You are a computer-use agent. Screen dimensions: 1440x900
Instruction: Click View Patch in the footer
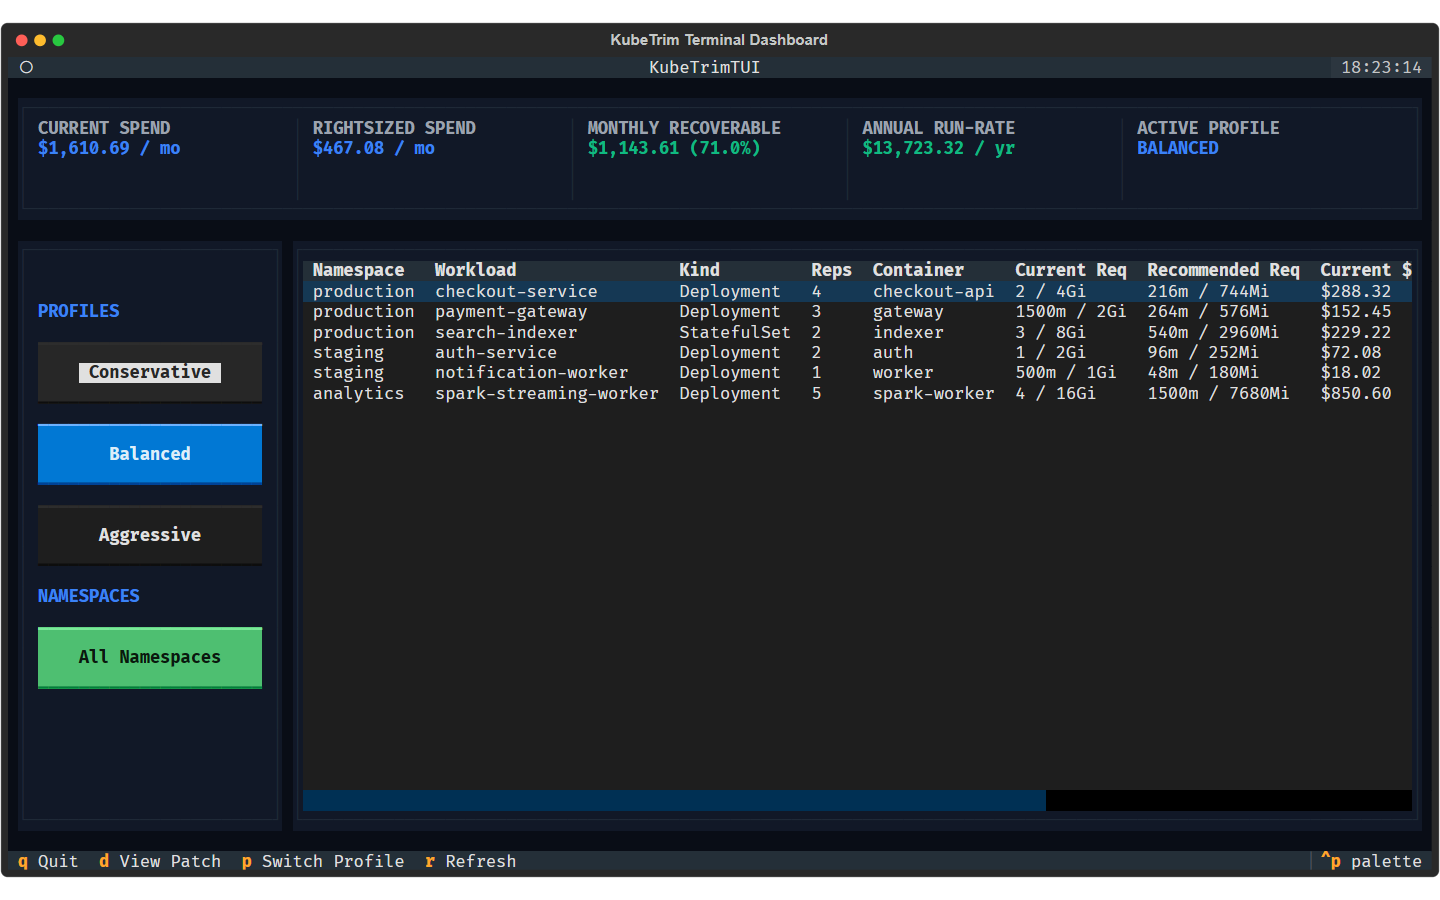[x=160, y=861]
